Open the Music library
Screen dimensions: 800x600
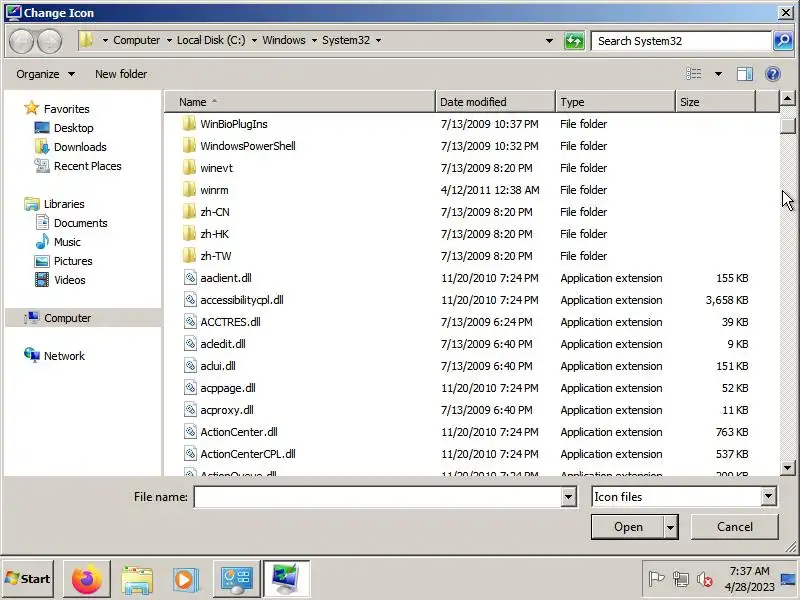pos(67,242)
